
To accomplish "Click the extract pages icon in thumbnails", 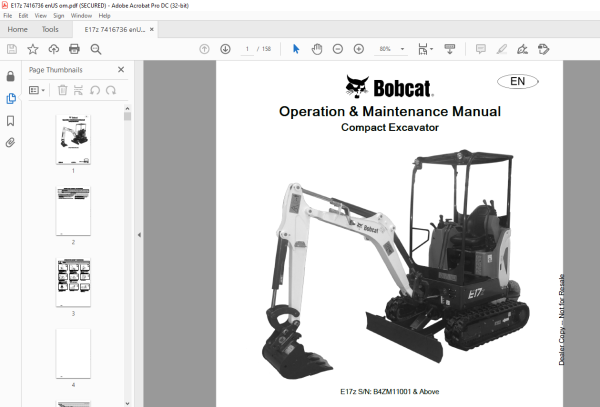I will [78, 90].
